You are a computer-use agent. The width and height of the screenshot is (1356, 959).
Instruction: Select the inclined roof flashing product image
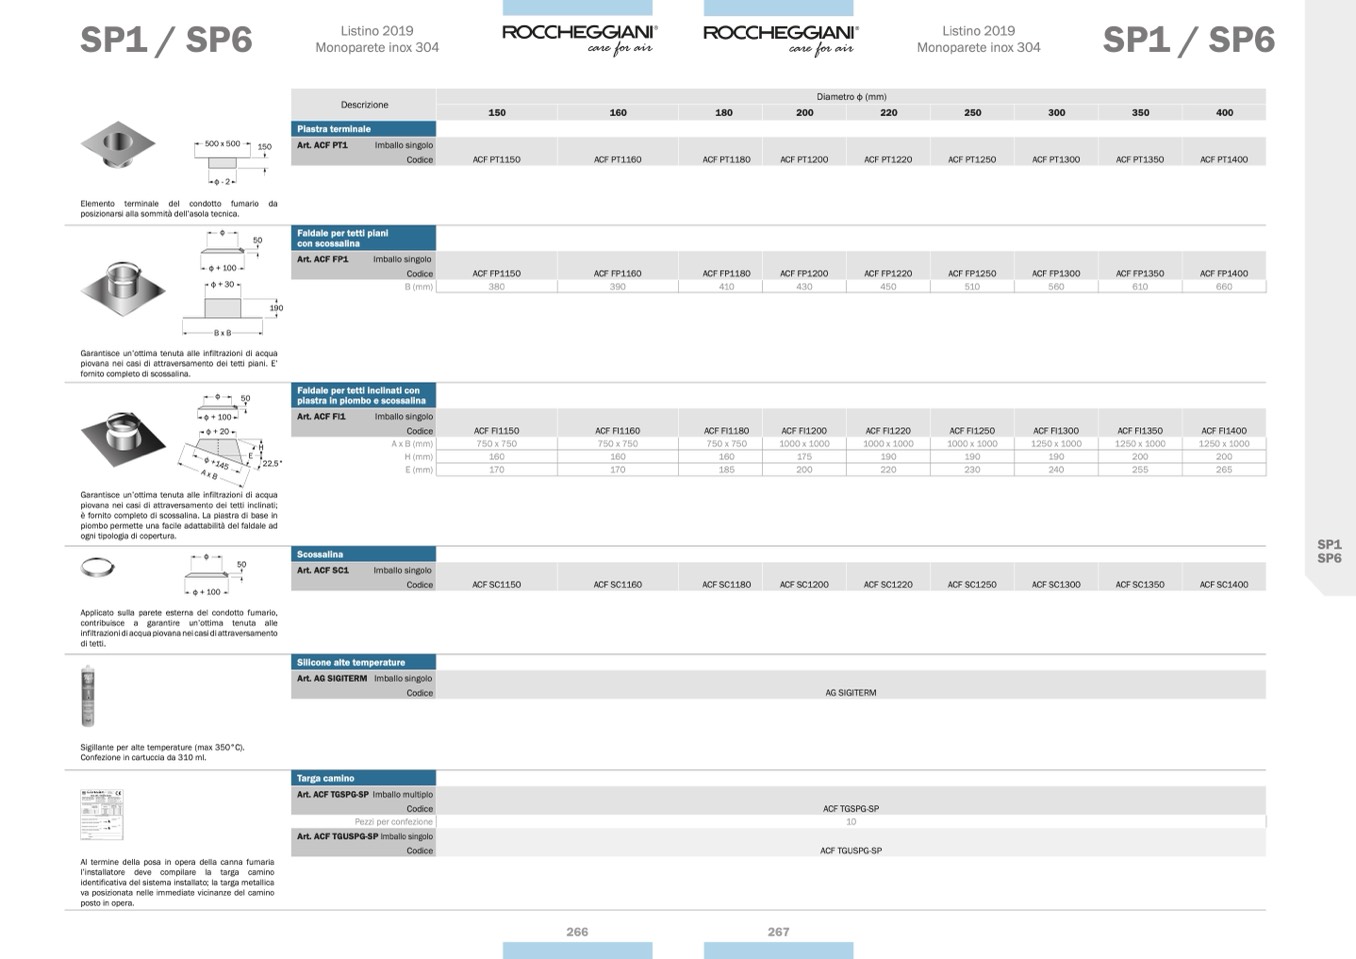[122, 437]
